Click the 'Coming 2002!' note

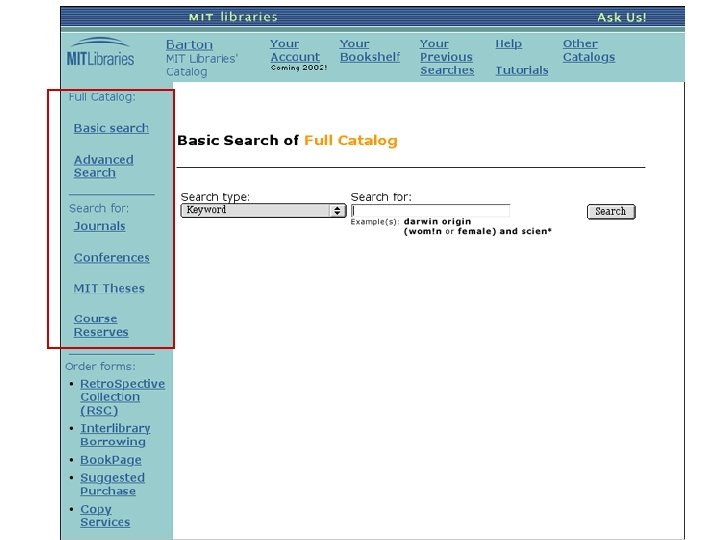pyautogui.click(x=299, y=68)
